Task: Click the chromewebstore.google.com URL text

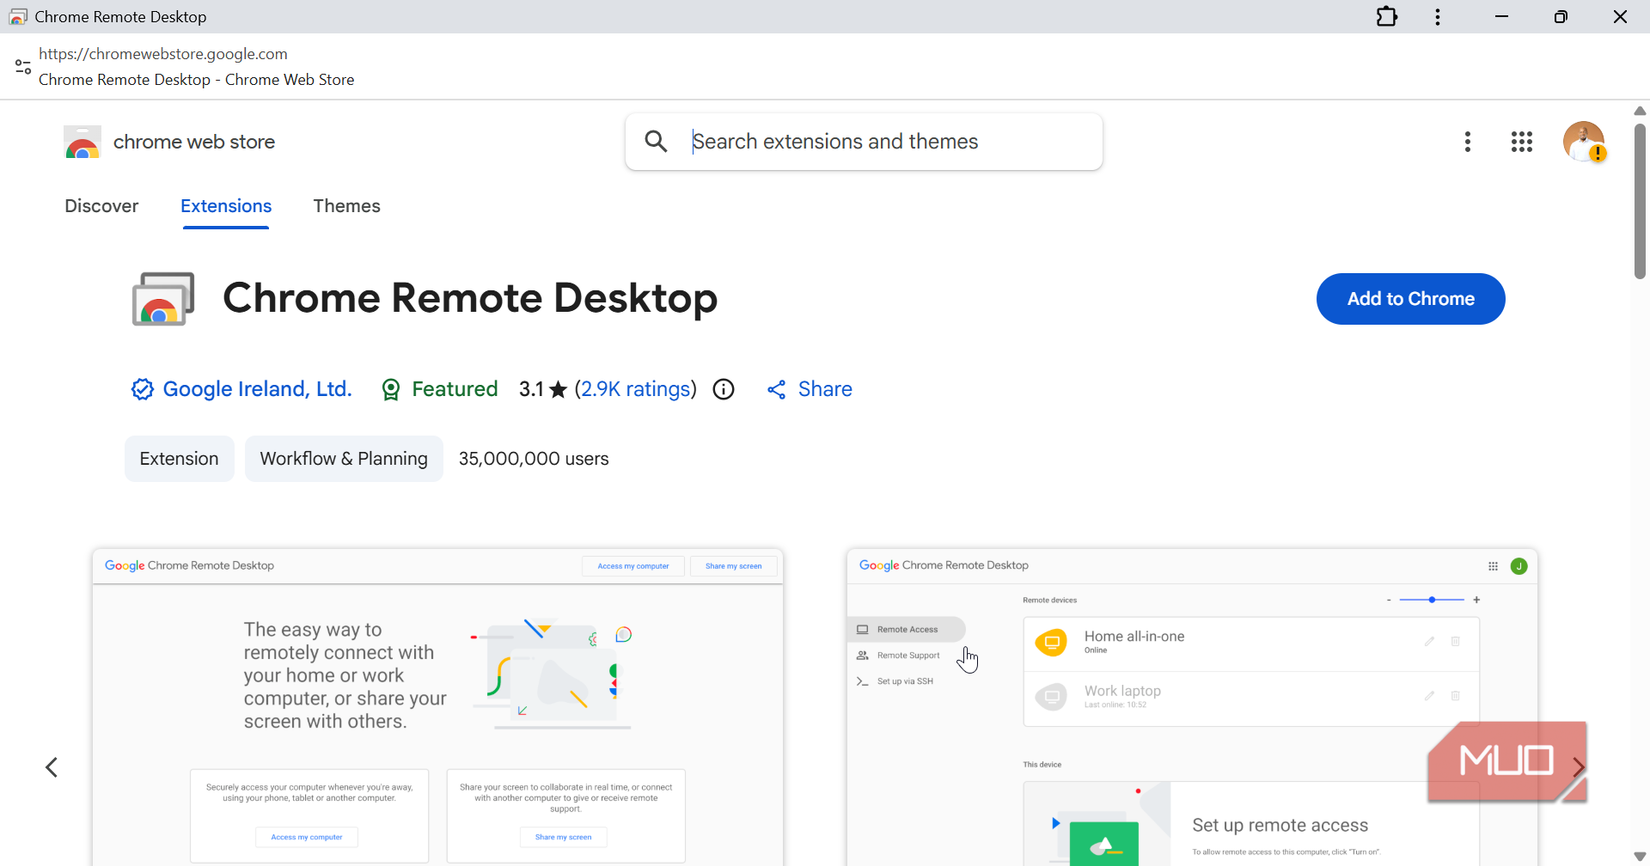Action: tap(163, 54)
